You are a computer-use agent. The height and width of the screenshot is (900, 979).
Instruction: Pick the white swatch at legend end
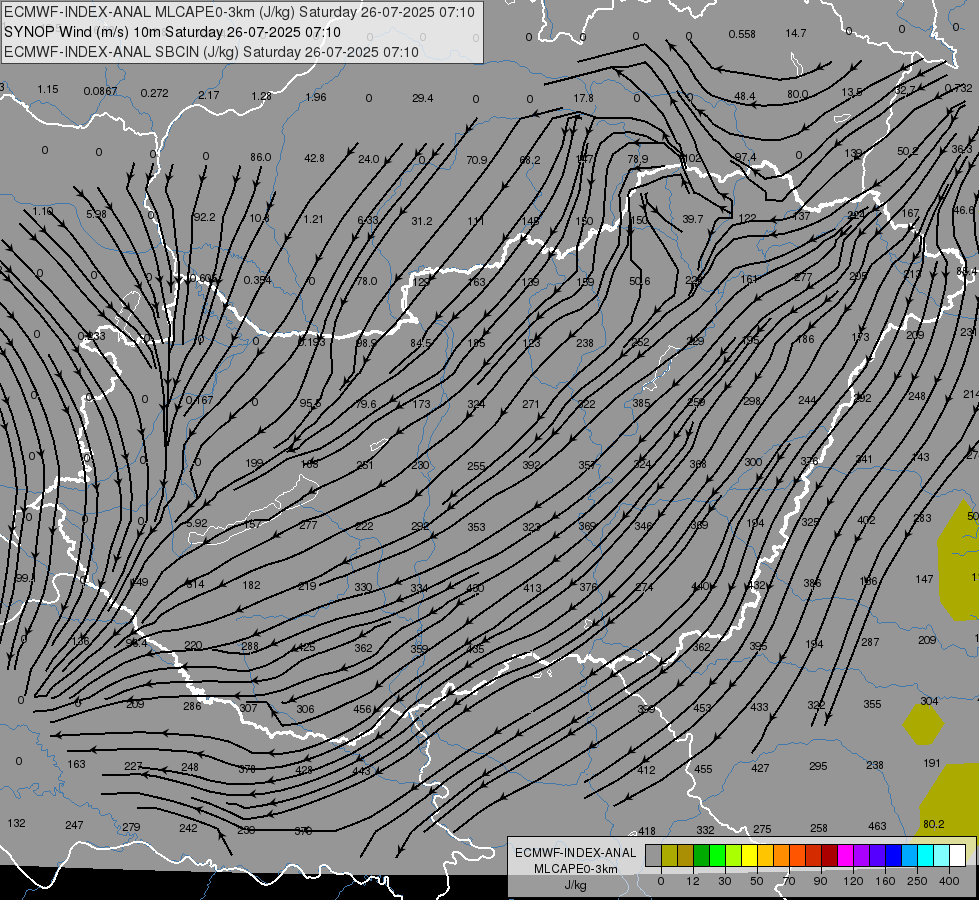(957, 855)
